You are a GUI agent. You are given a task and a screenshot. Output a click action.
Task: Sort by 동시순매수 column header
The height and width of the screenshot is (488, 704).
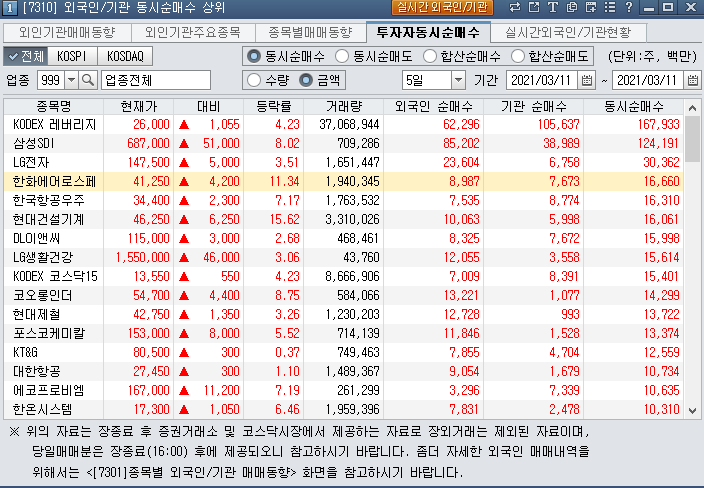(634, 106)
